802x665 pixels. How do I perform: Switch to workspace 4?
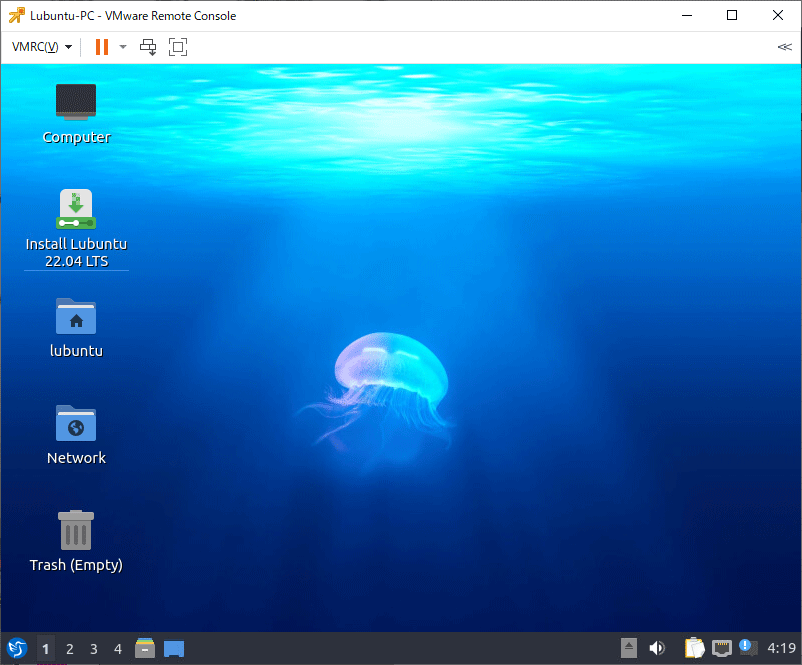click(x=118, y=649)
